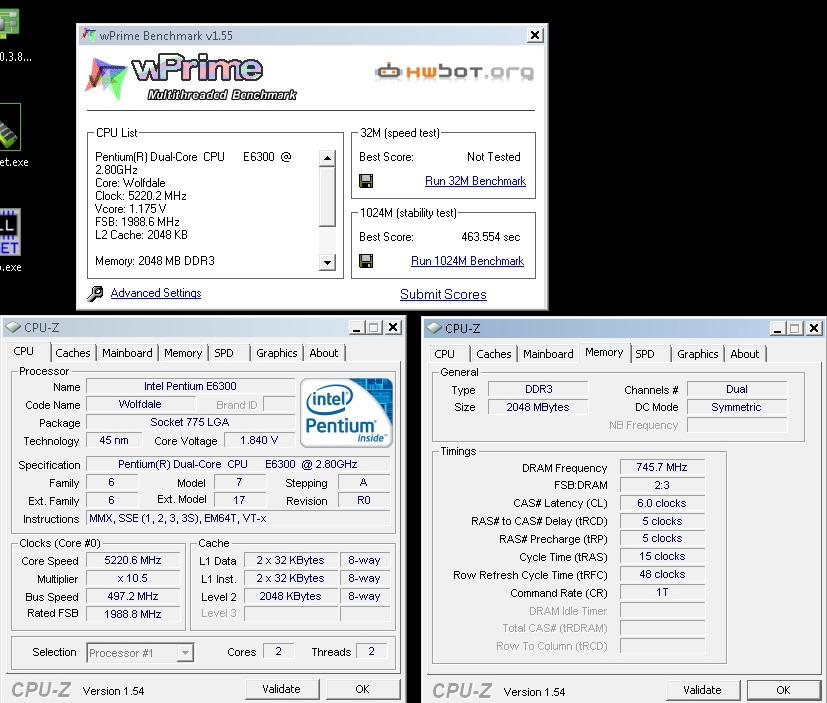Click the Intel Pentium inside badge
This screenshot has height=703, width=827.
point(347,412)
